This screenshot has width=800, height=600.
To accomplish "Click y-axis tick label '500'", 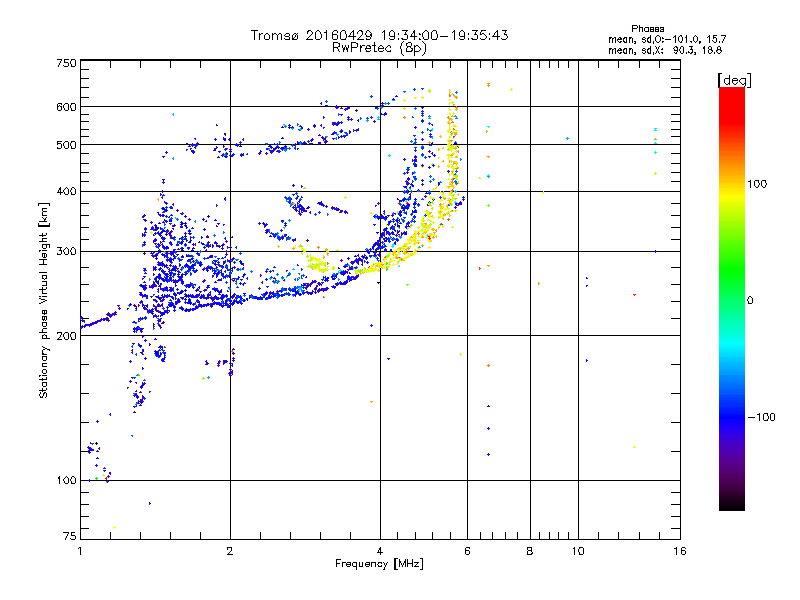I will pyautogui.click(x=67, y=145).
